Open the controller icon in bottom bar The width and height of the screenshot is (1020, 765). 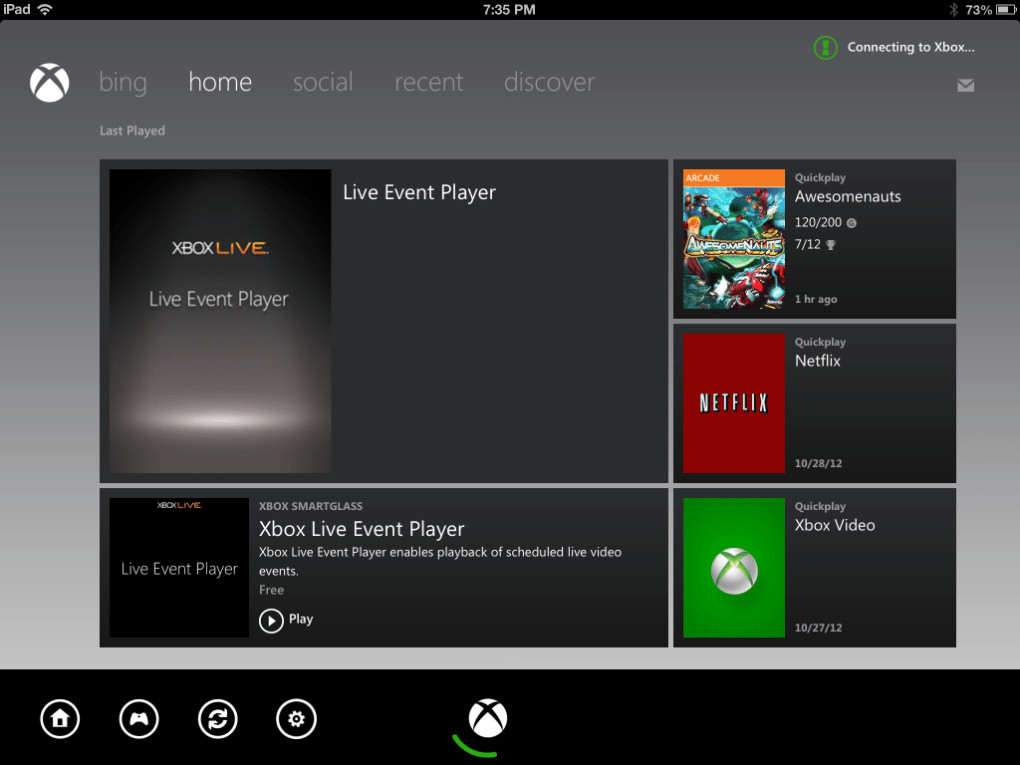click(139, 719)
